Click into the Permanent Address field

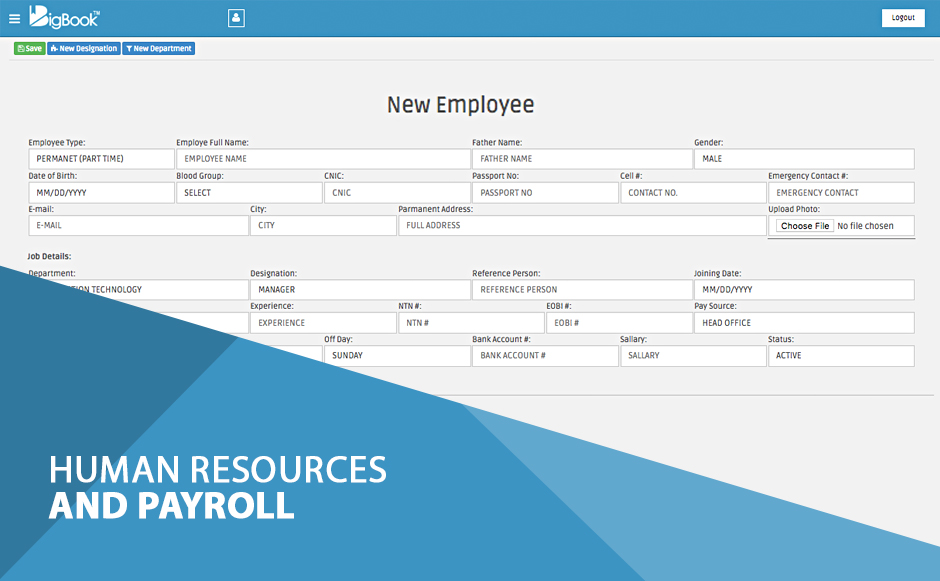[581, 226]
